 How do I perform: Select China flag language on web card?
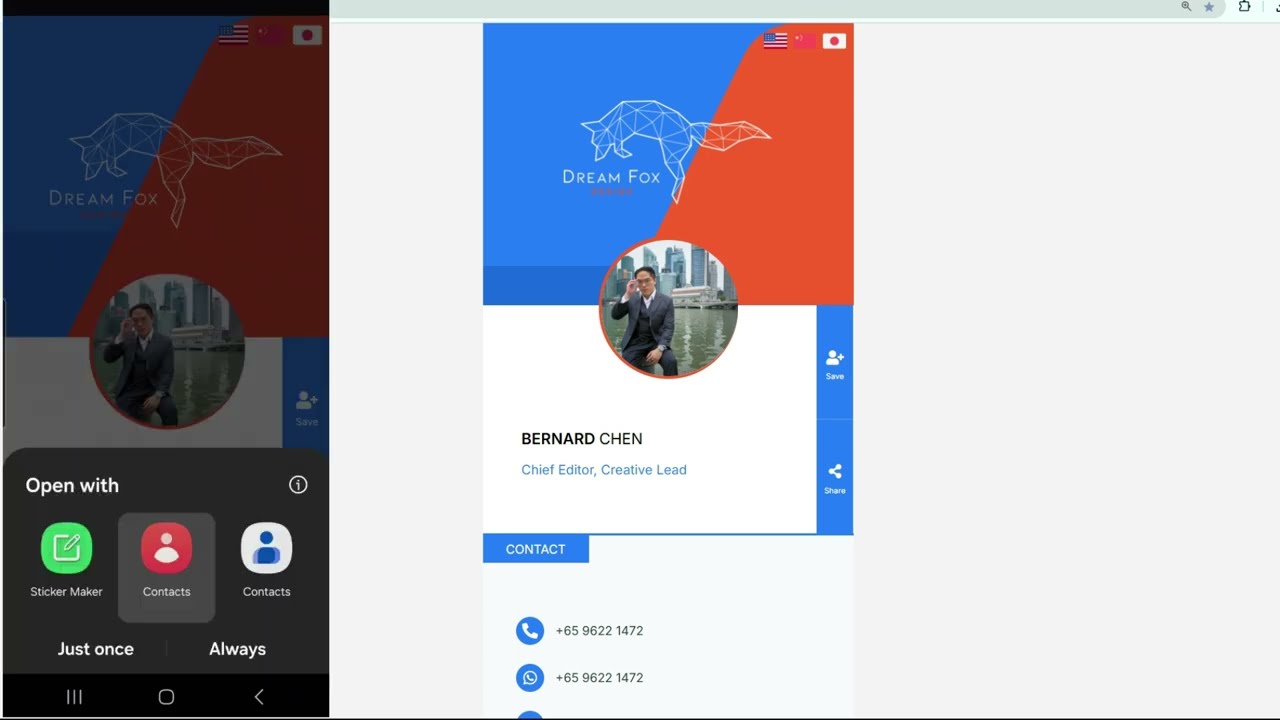point(805,41)
